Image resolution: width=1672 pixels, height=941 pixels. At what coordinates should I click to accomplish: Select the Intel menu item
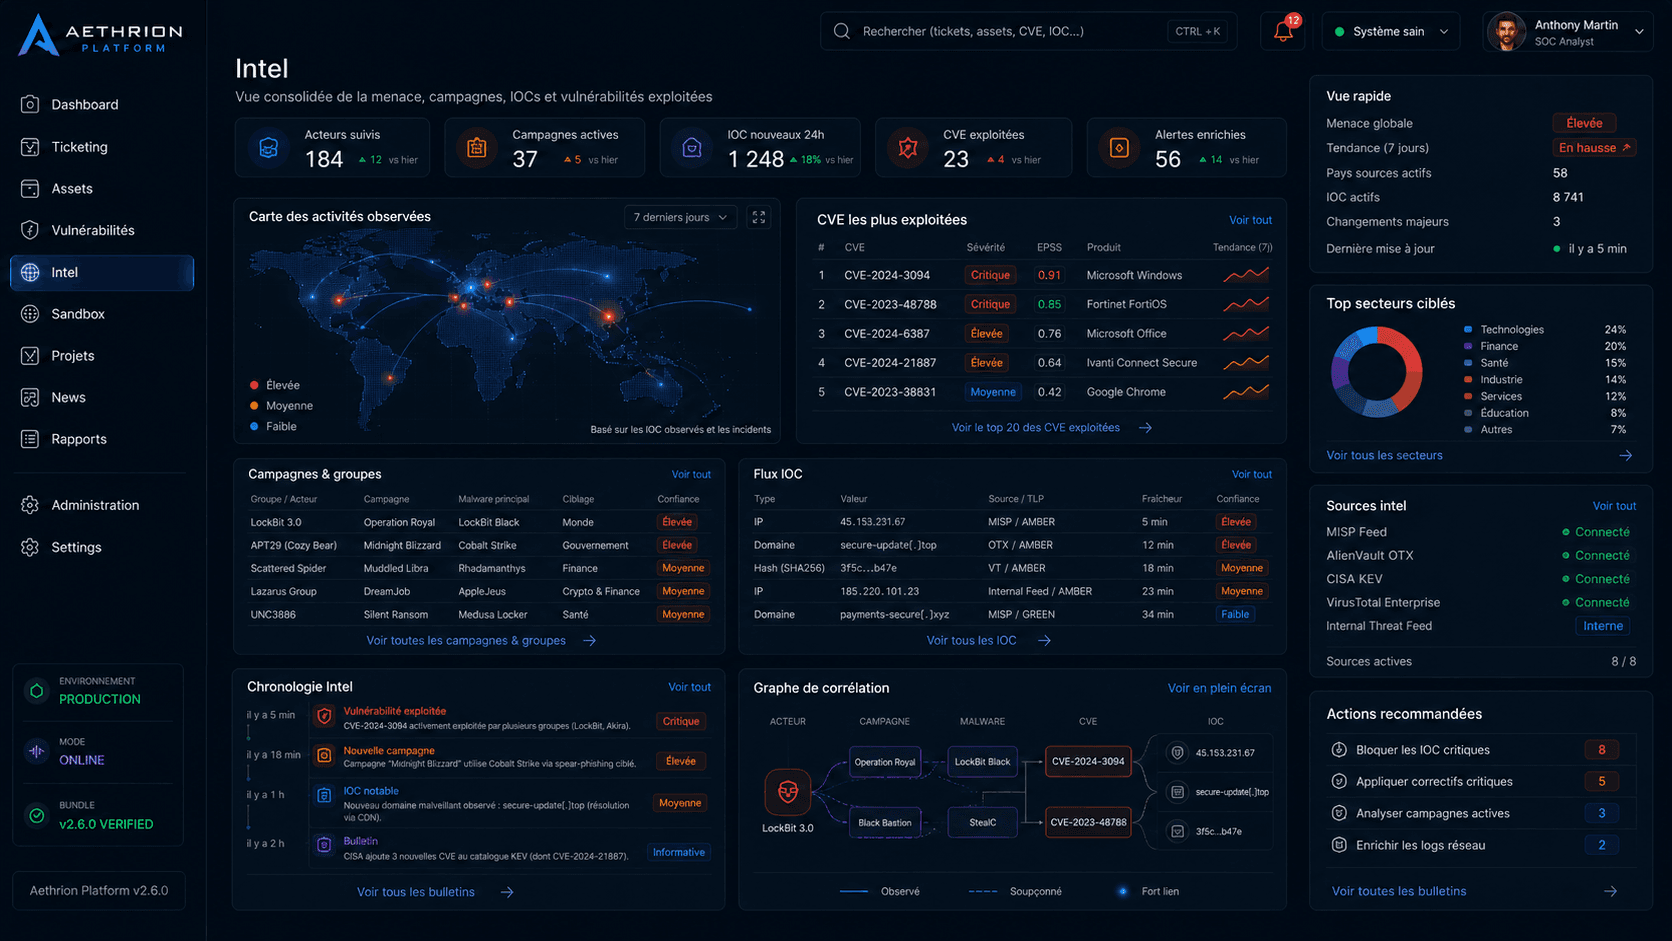coord(102,272)
